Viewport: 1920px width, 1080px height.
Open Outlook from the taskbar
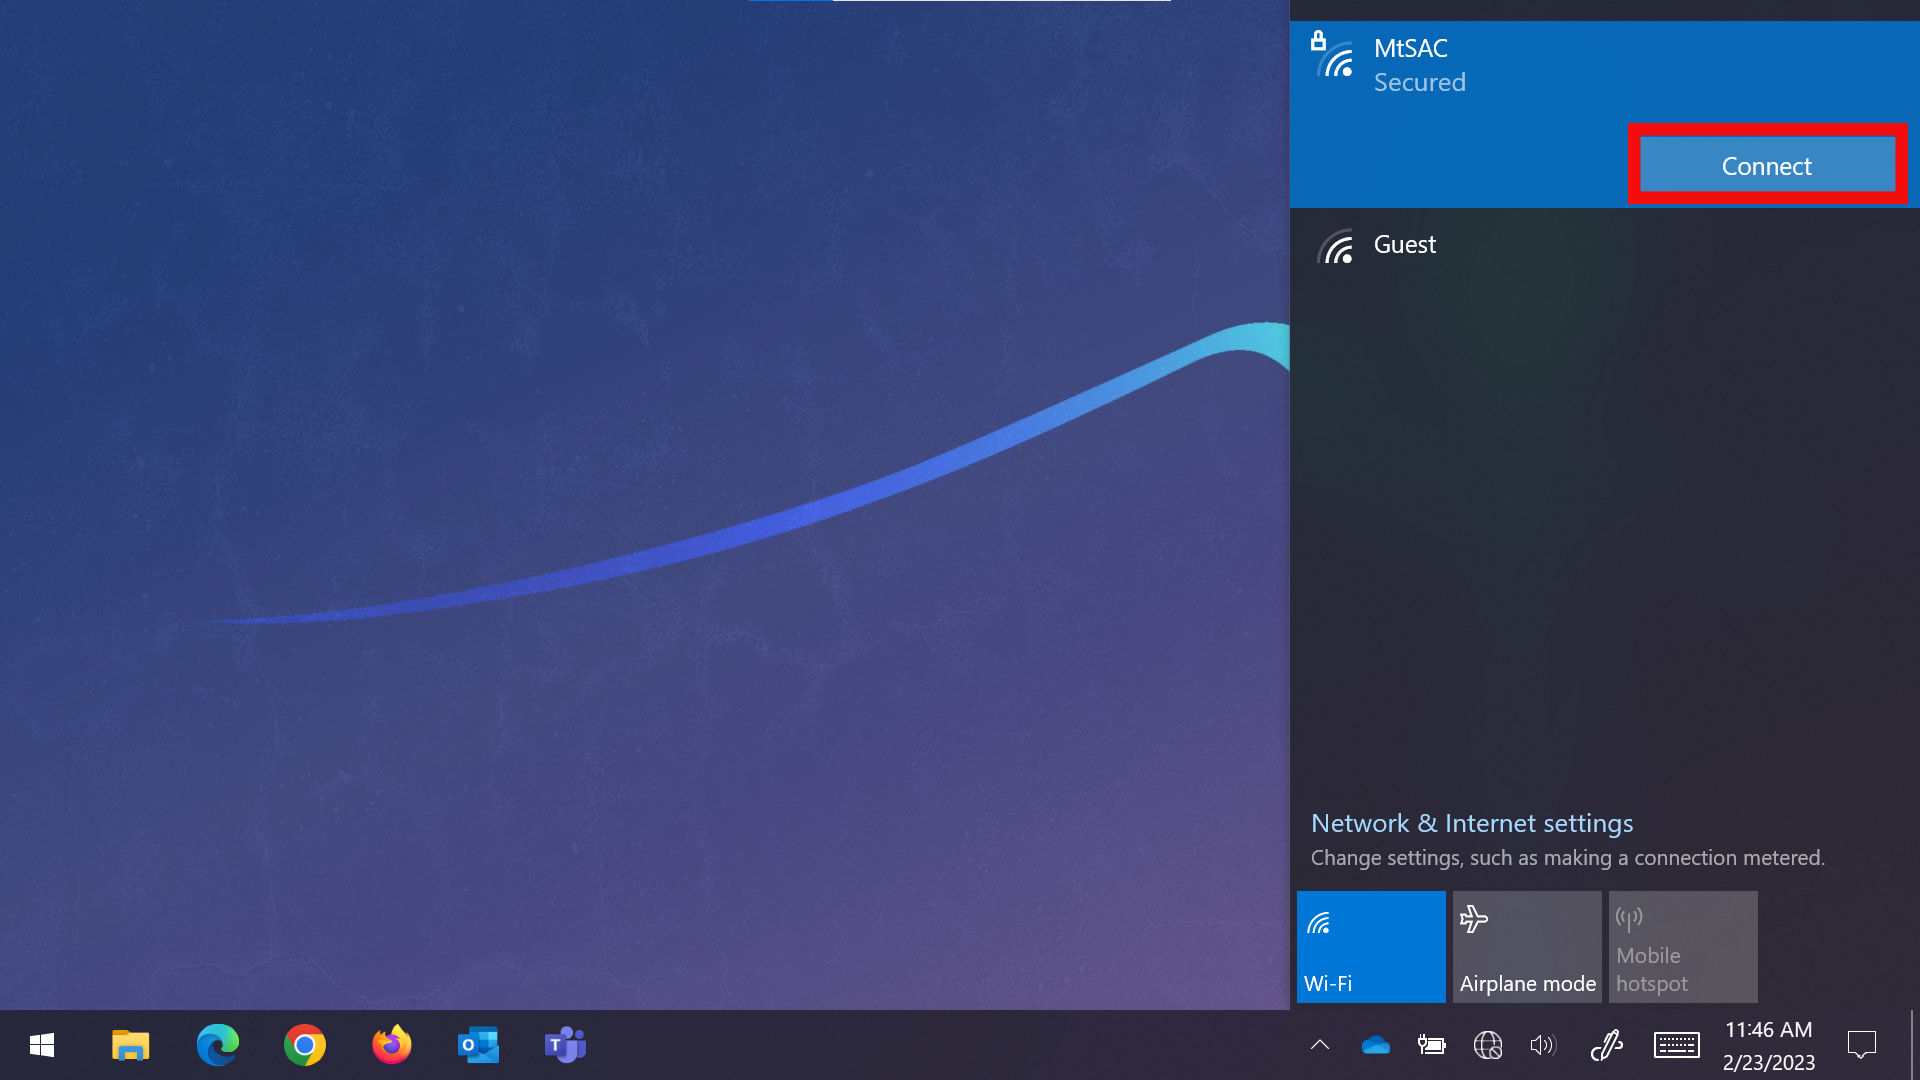pos(477,1045)
